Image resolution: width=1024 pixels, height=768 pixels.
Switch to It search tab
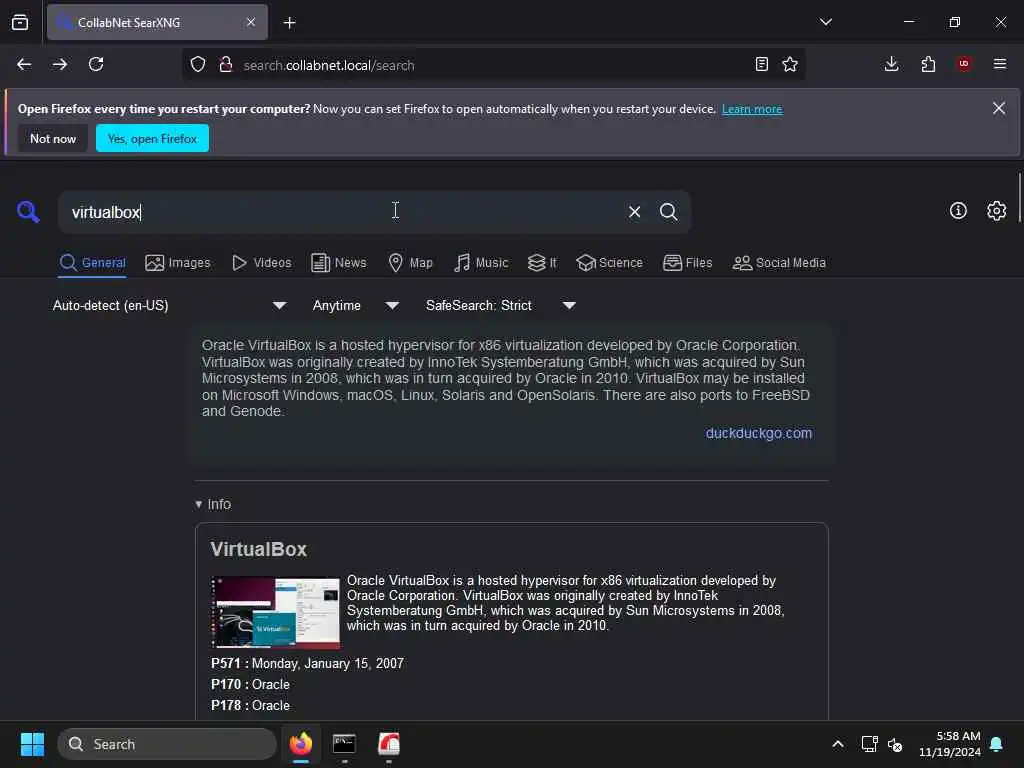point(542,263)
